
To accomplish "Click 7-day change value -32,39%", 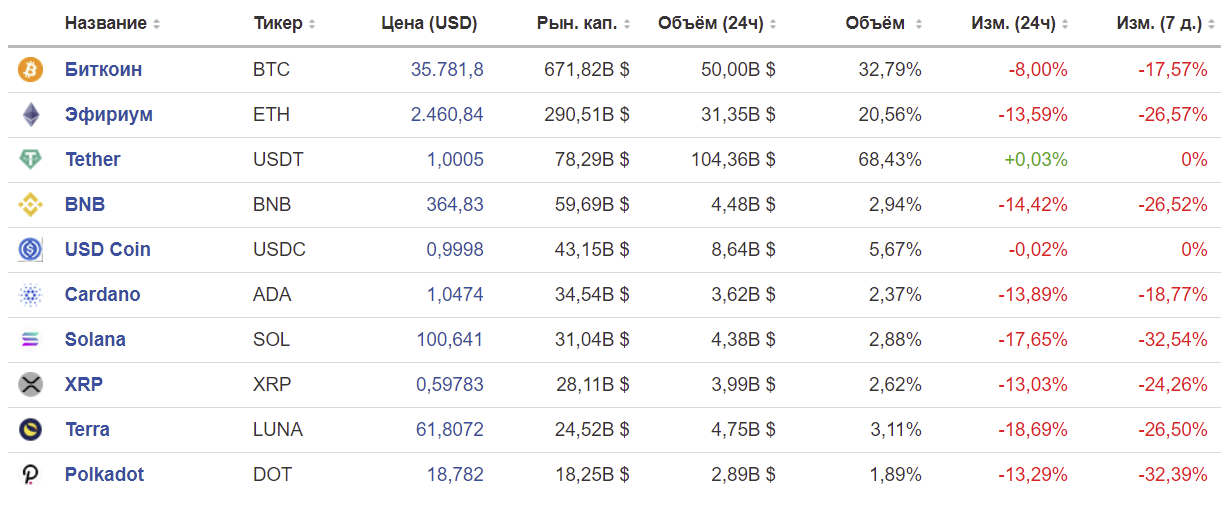I will 1173,475.
